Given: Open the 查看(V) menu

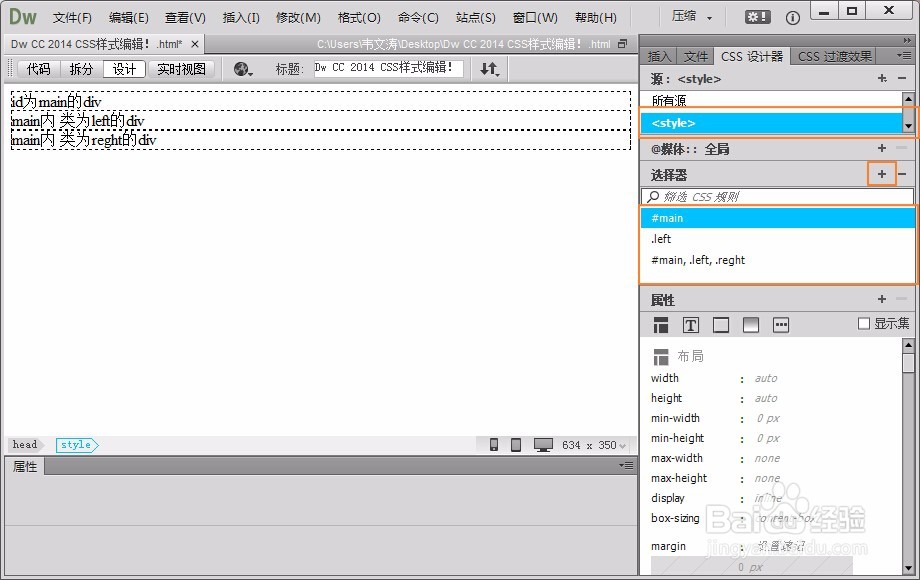Looking at the screenshot, I should point(185,18).
